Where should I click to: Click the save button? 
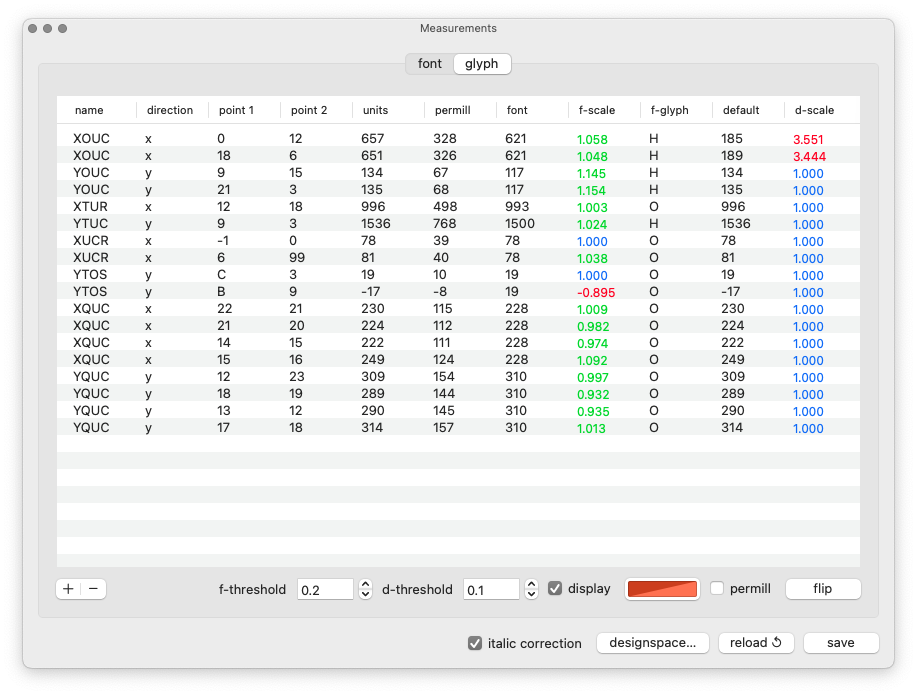[x=840, y=643]
